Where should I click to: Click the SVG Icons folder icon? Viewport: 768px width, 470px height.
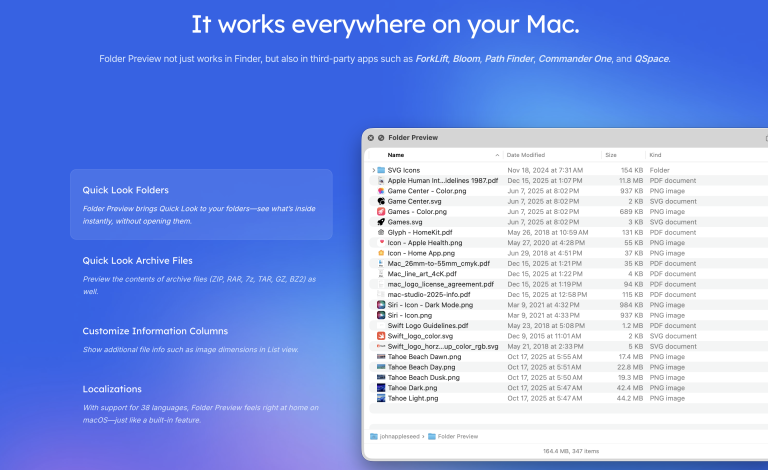click(x=381, y=170)
